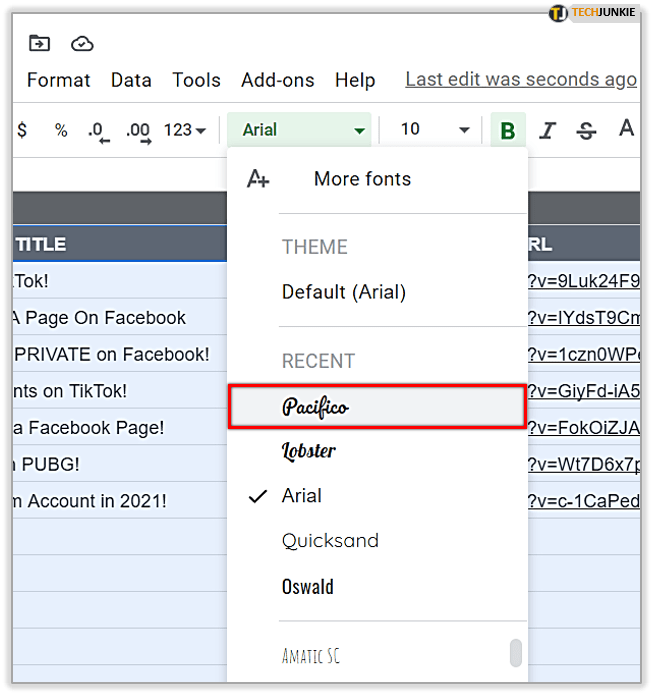The image size is (653, 695).
Task: Click the currency format dollar icon
Action: point(22,130)
